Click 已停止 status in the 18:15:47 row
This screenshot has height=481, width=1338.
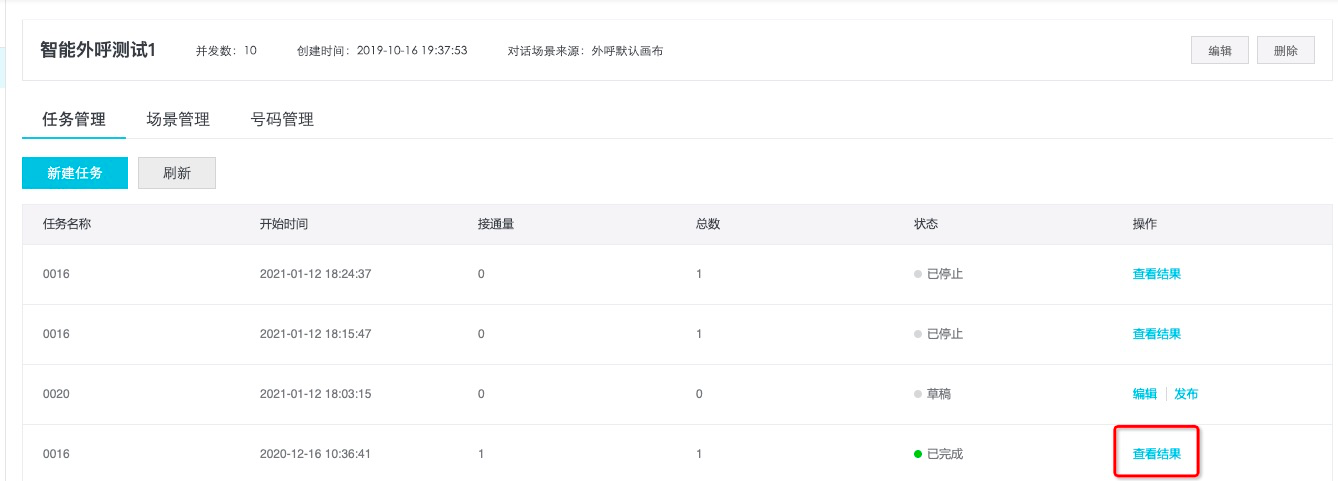(939, 334)
